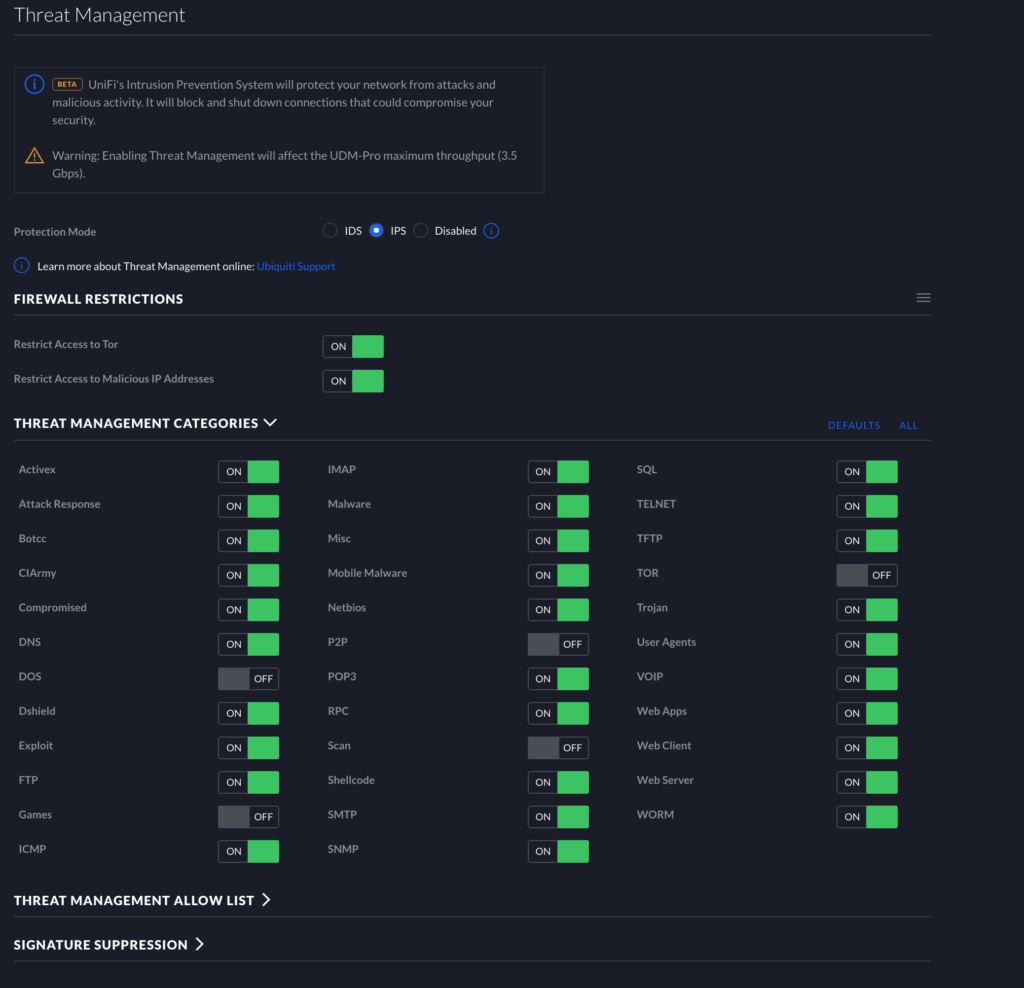Collapse the Threat Management Categories section
Image resolution: width=1024 pixels, height=988 pixels.
coord(270,423)
